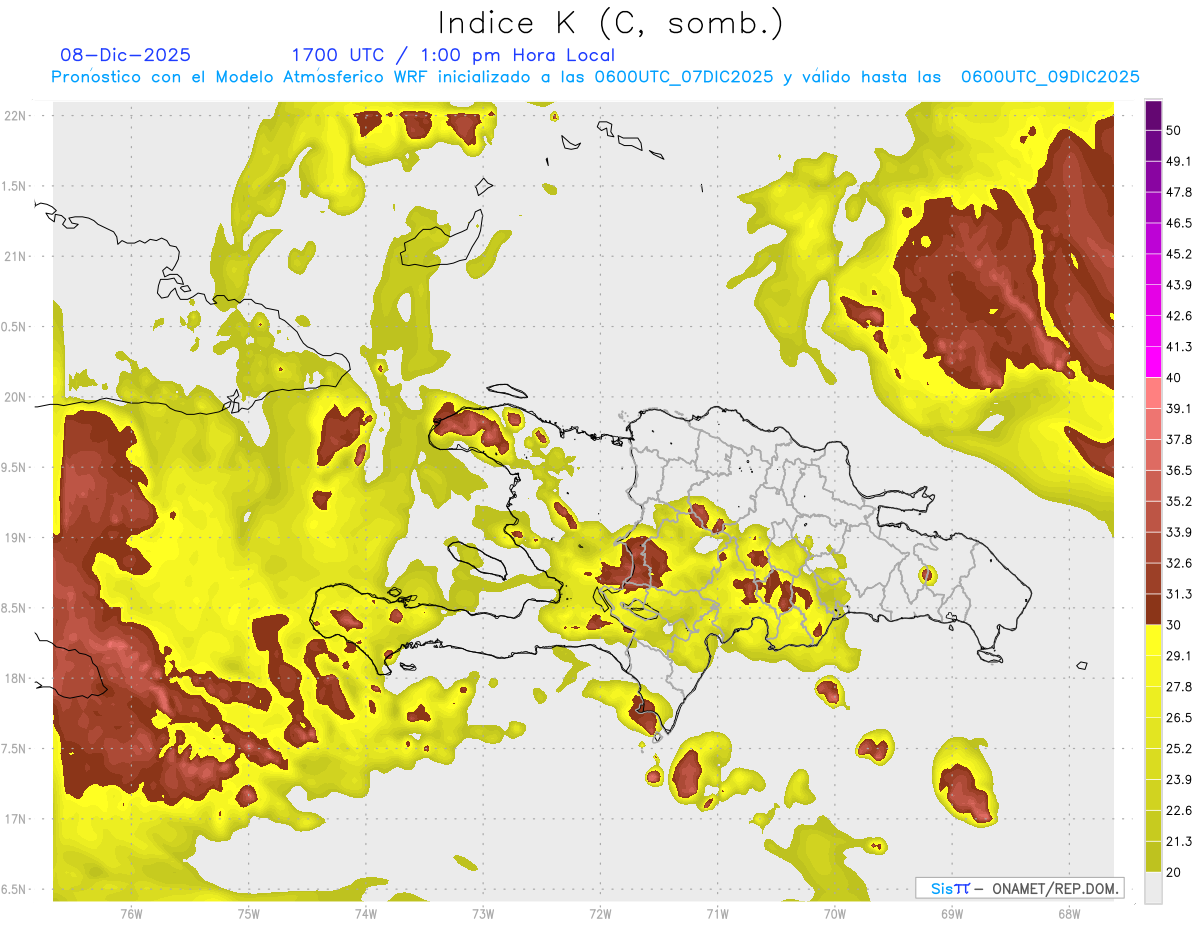The width and height of the screenshot is (1200, 927).
Task: Click the colorbar value '50'
Action: [x=1175, y=130]
